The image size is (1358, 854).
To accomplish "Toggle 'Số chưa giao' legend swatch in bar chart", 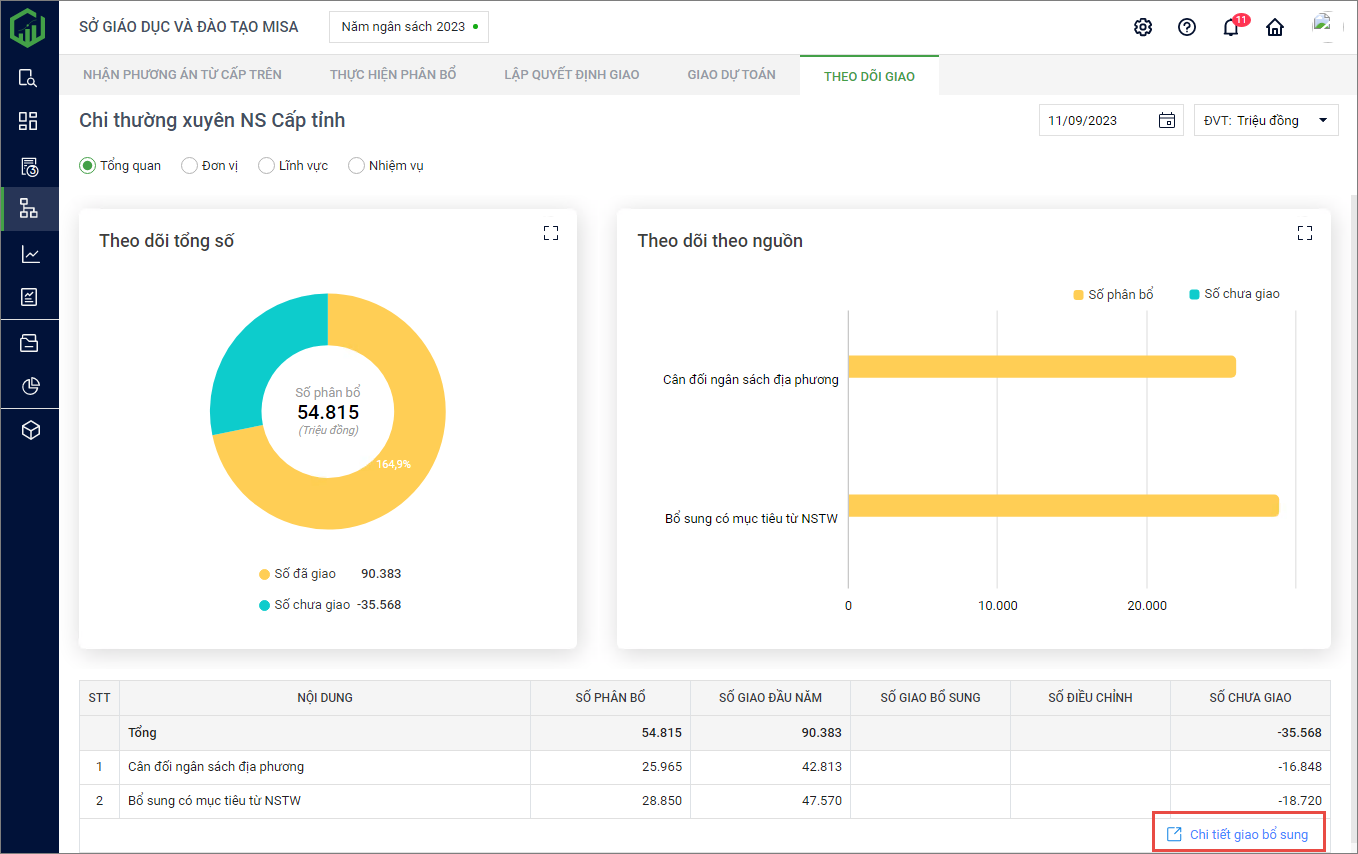I will [1194, 294].
